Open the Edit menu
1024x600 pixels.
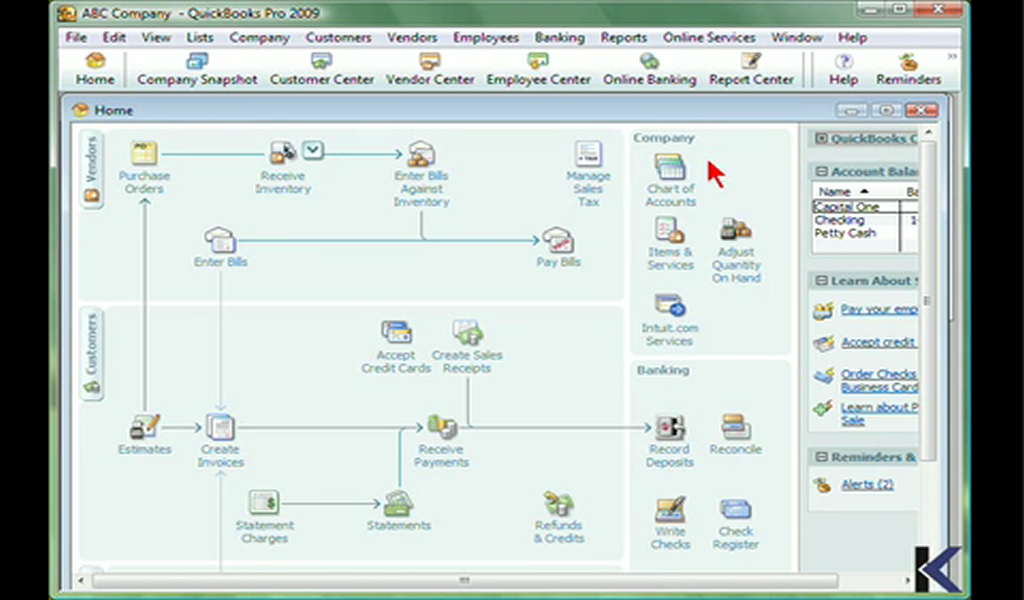click(114, 37)
